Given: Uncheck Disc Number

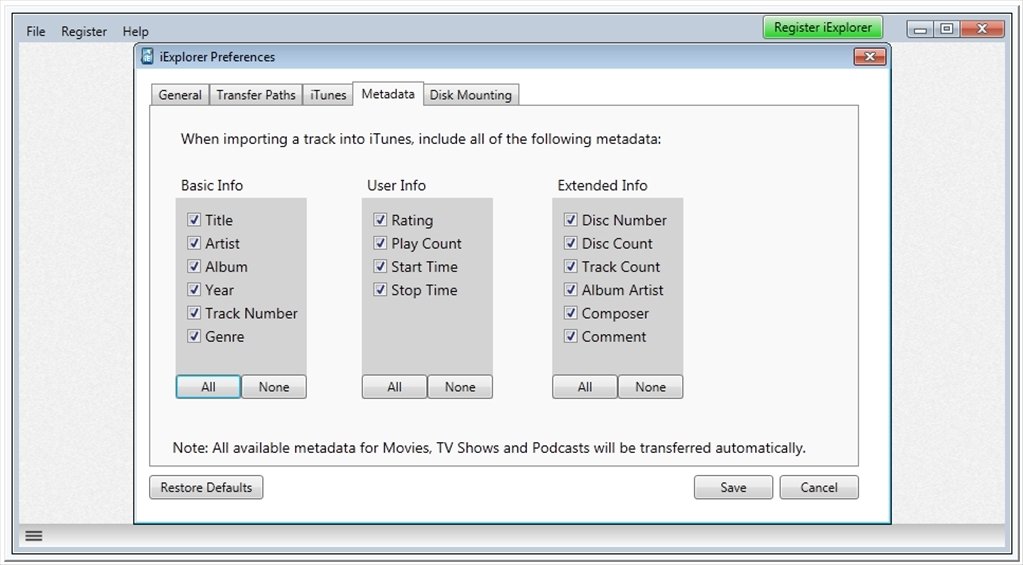Looking at the screenshot, I should (x=570, y=220).
